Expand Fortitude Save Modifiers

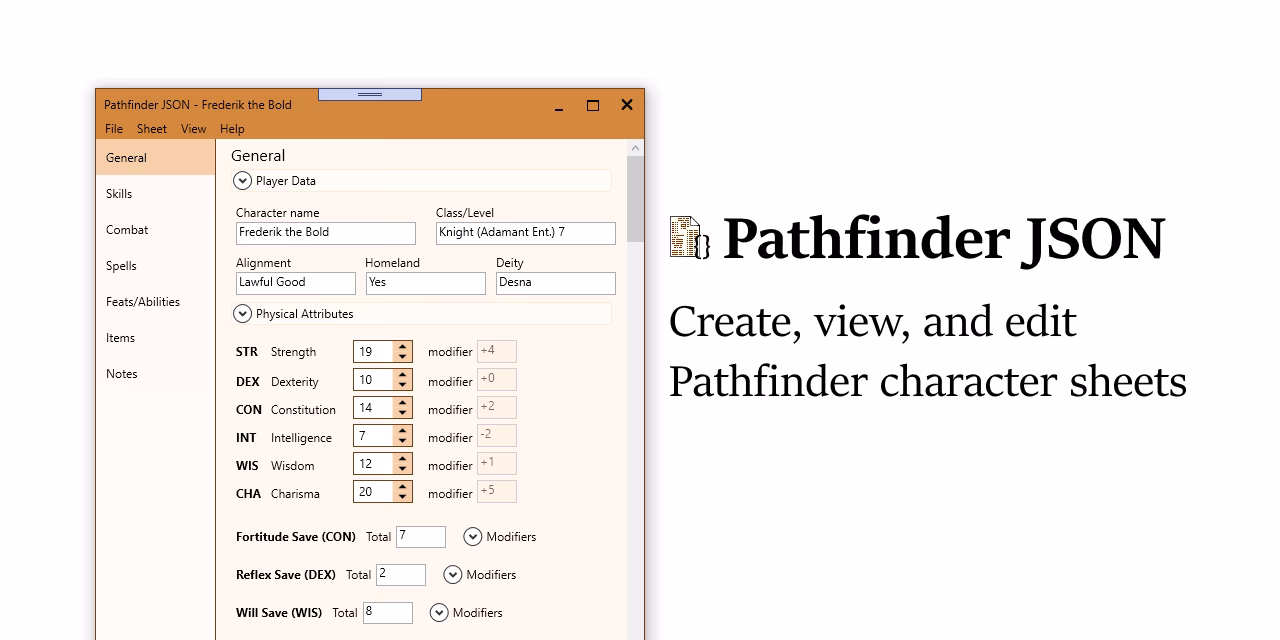(x=473, y=537)
